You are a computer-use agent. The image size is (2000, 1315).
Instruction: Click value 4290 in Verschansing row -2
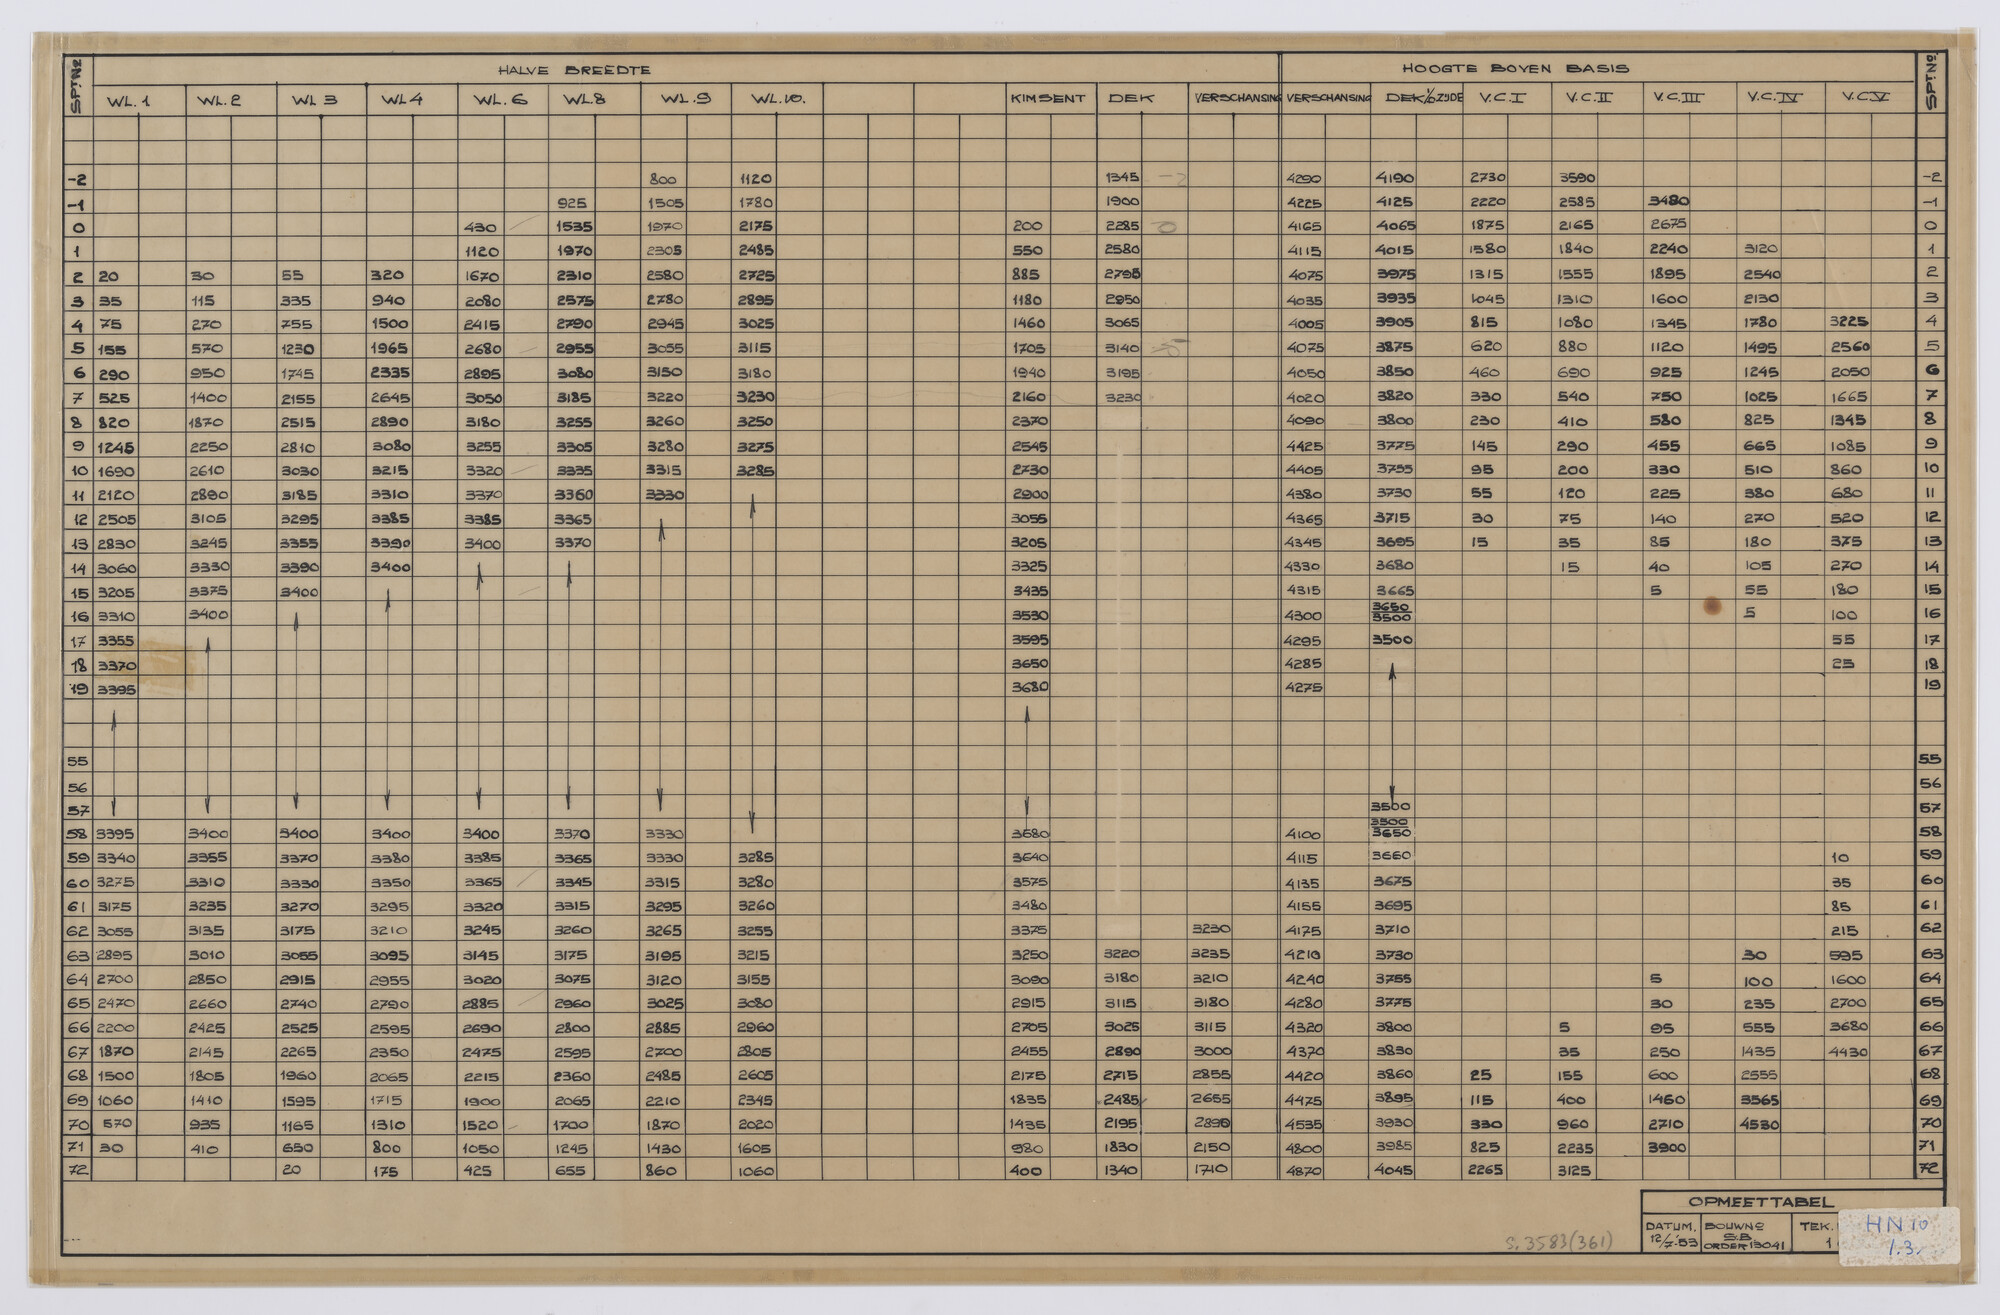1303,179
